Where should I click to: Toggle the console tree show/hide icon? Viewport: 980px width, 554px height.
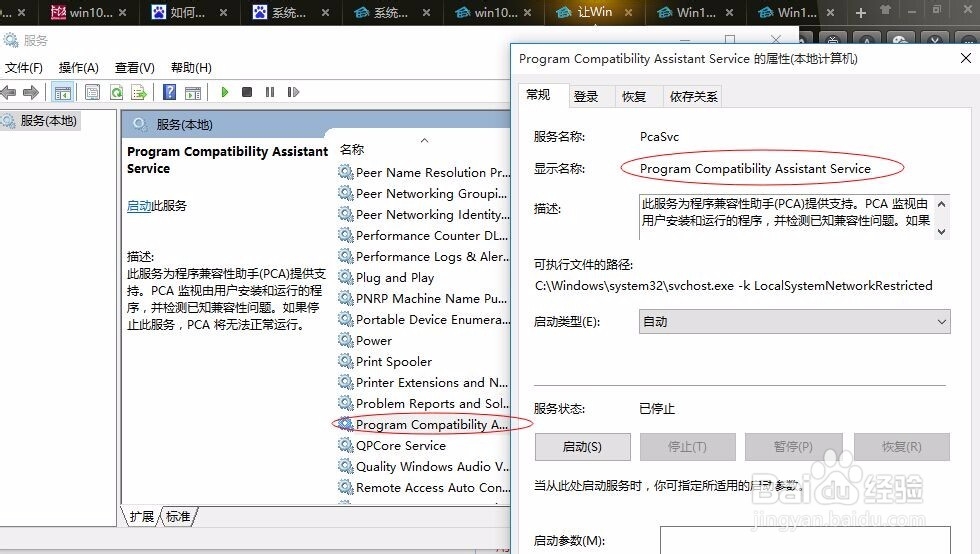62,93
